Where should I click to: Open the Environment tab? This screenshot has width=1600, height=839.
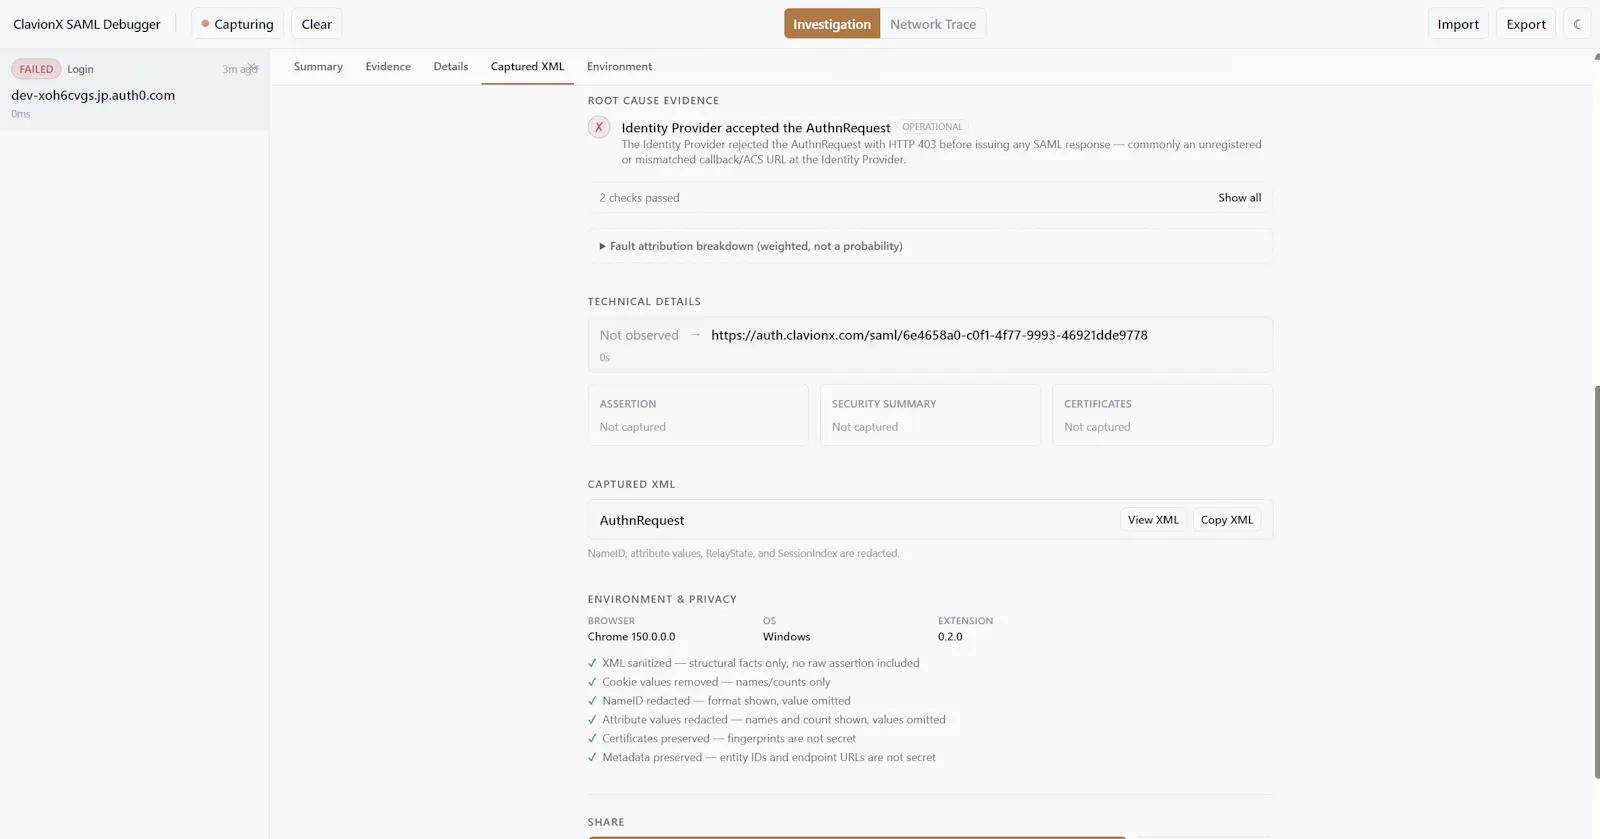click(619, 66)
